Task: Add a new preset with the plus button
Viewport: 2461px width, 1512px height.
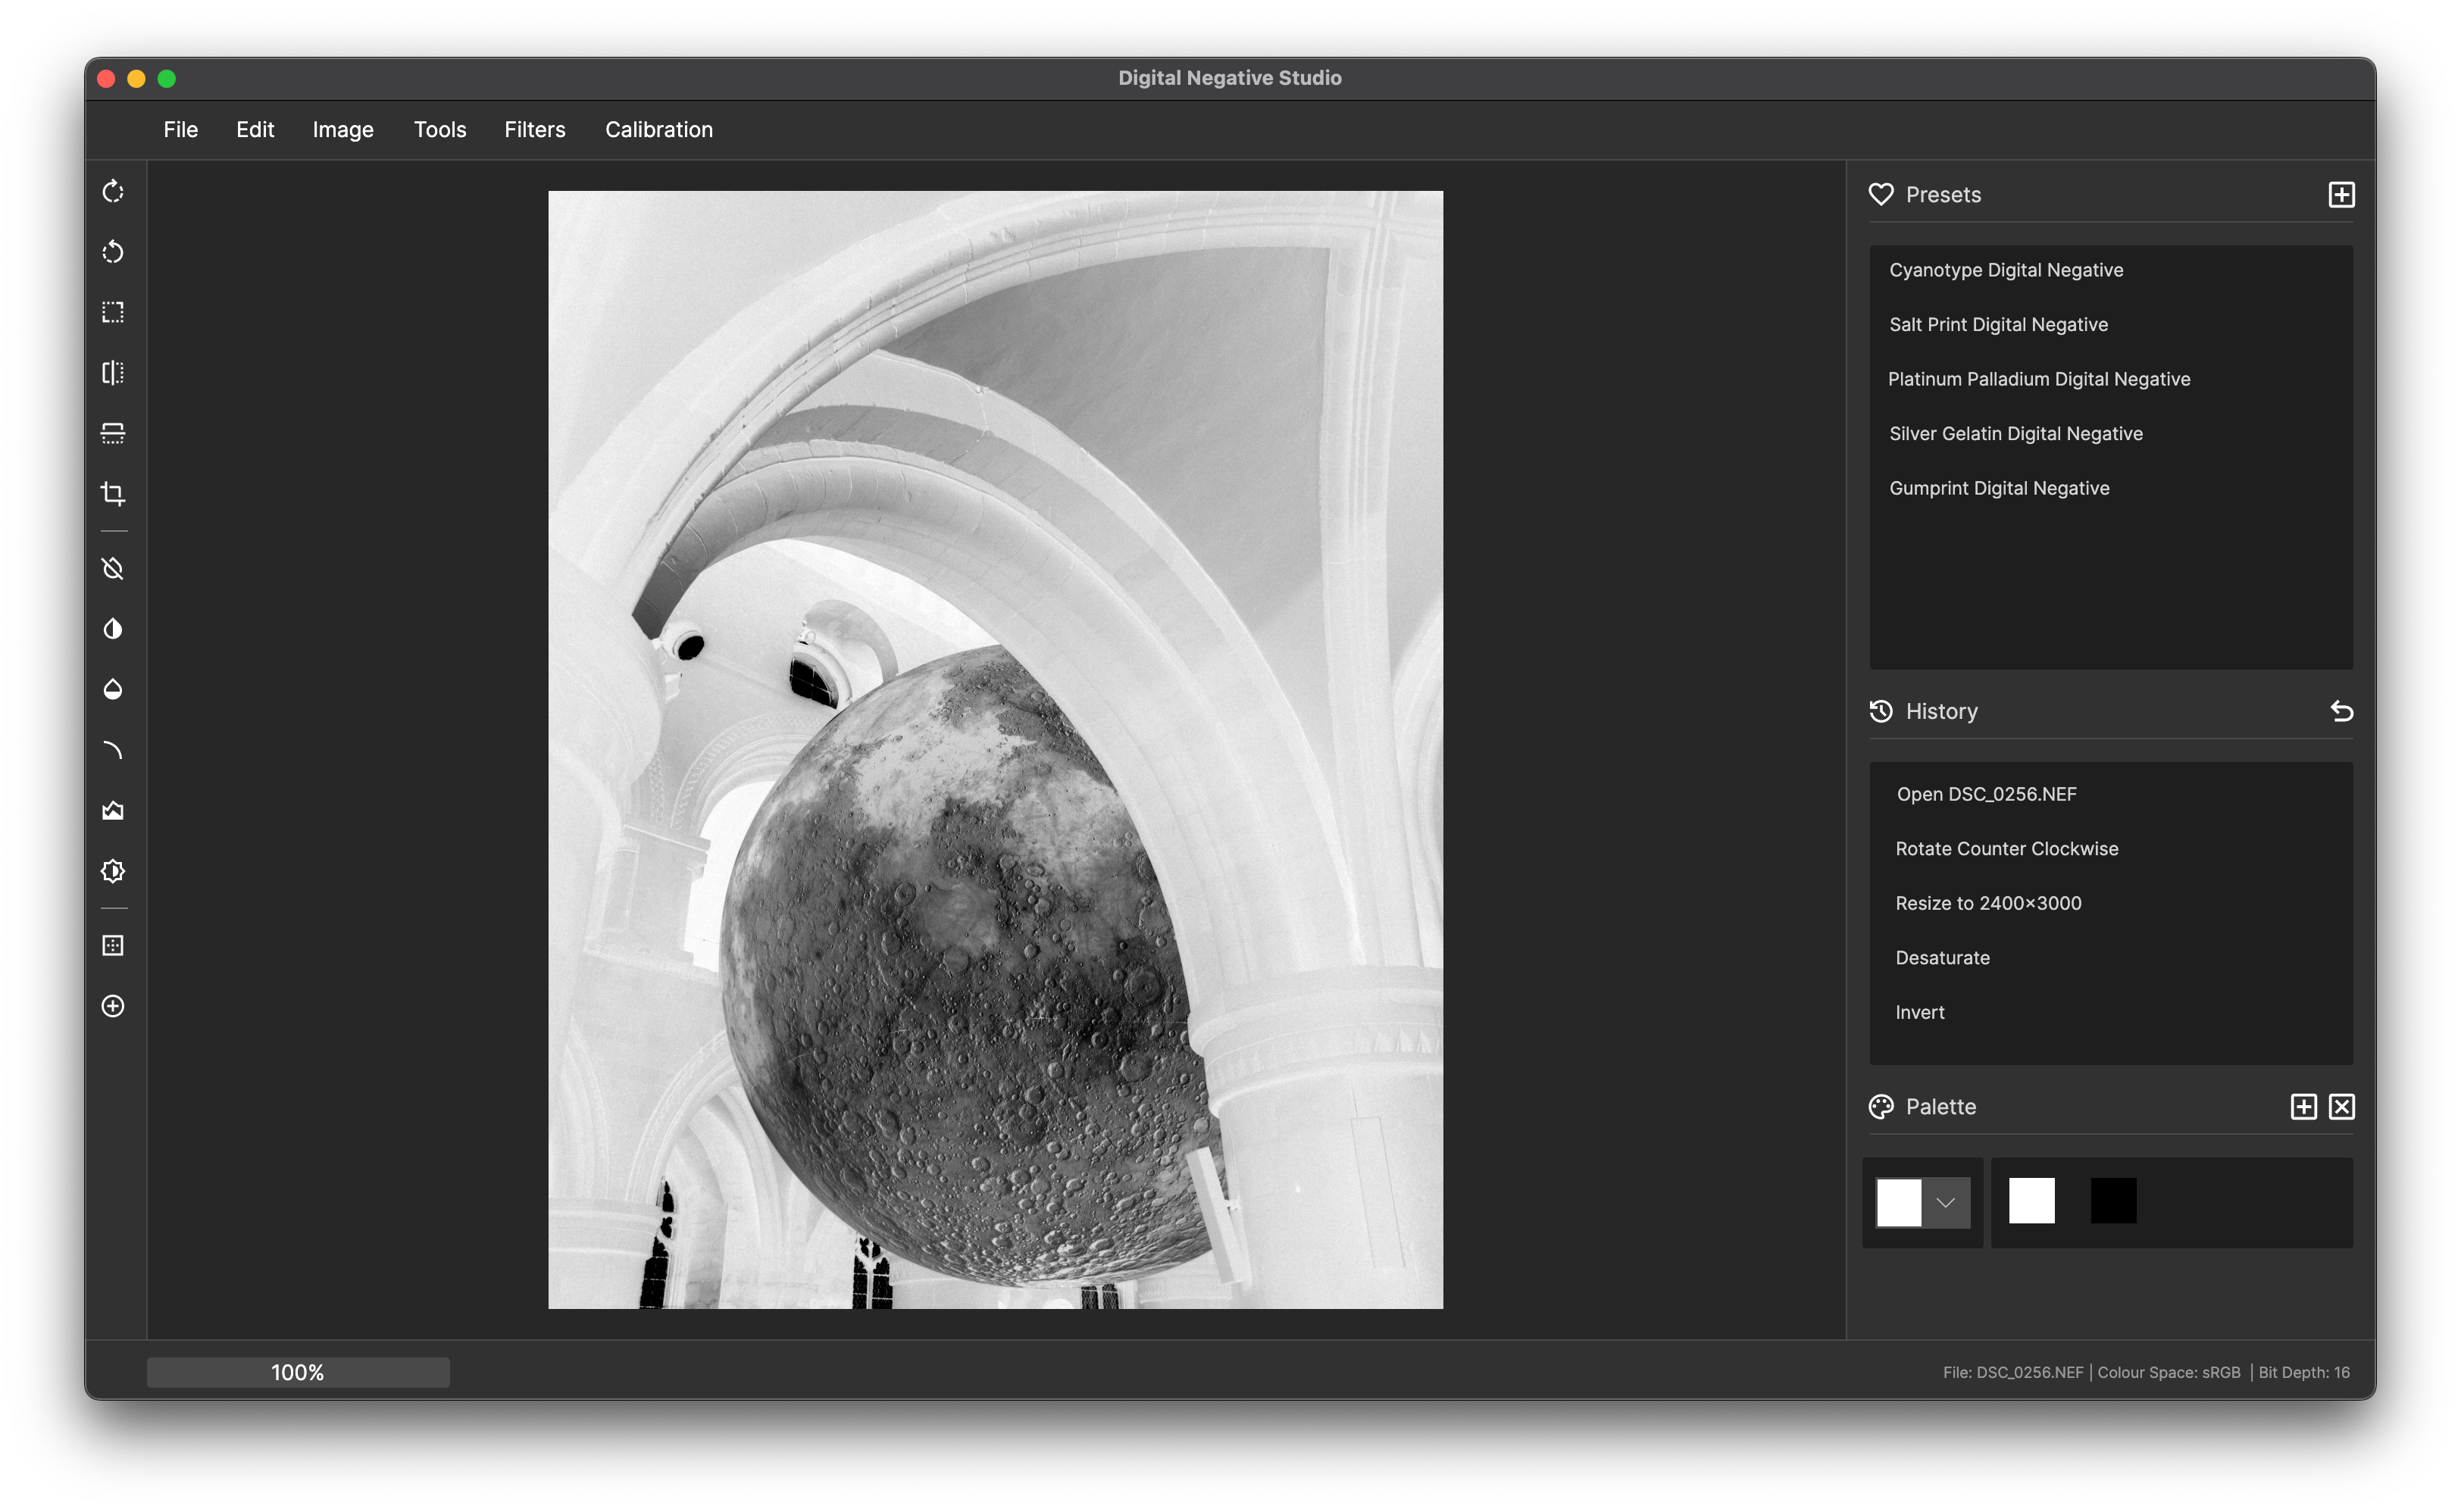Action: pyautogui.click(x=2341, y=194)
